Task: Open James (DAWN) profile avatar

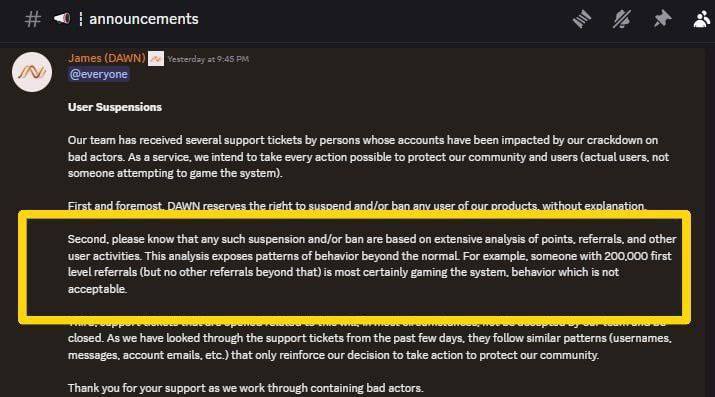Action: coord(32,72)
